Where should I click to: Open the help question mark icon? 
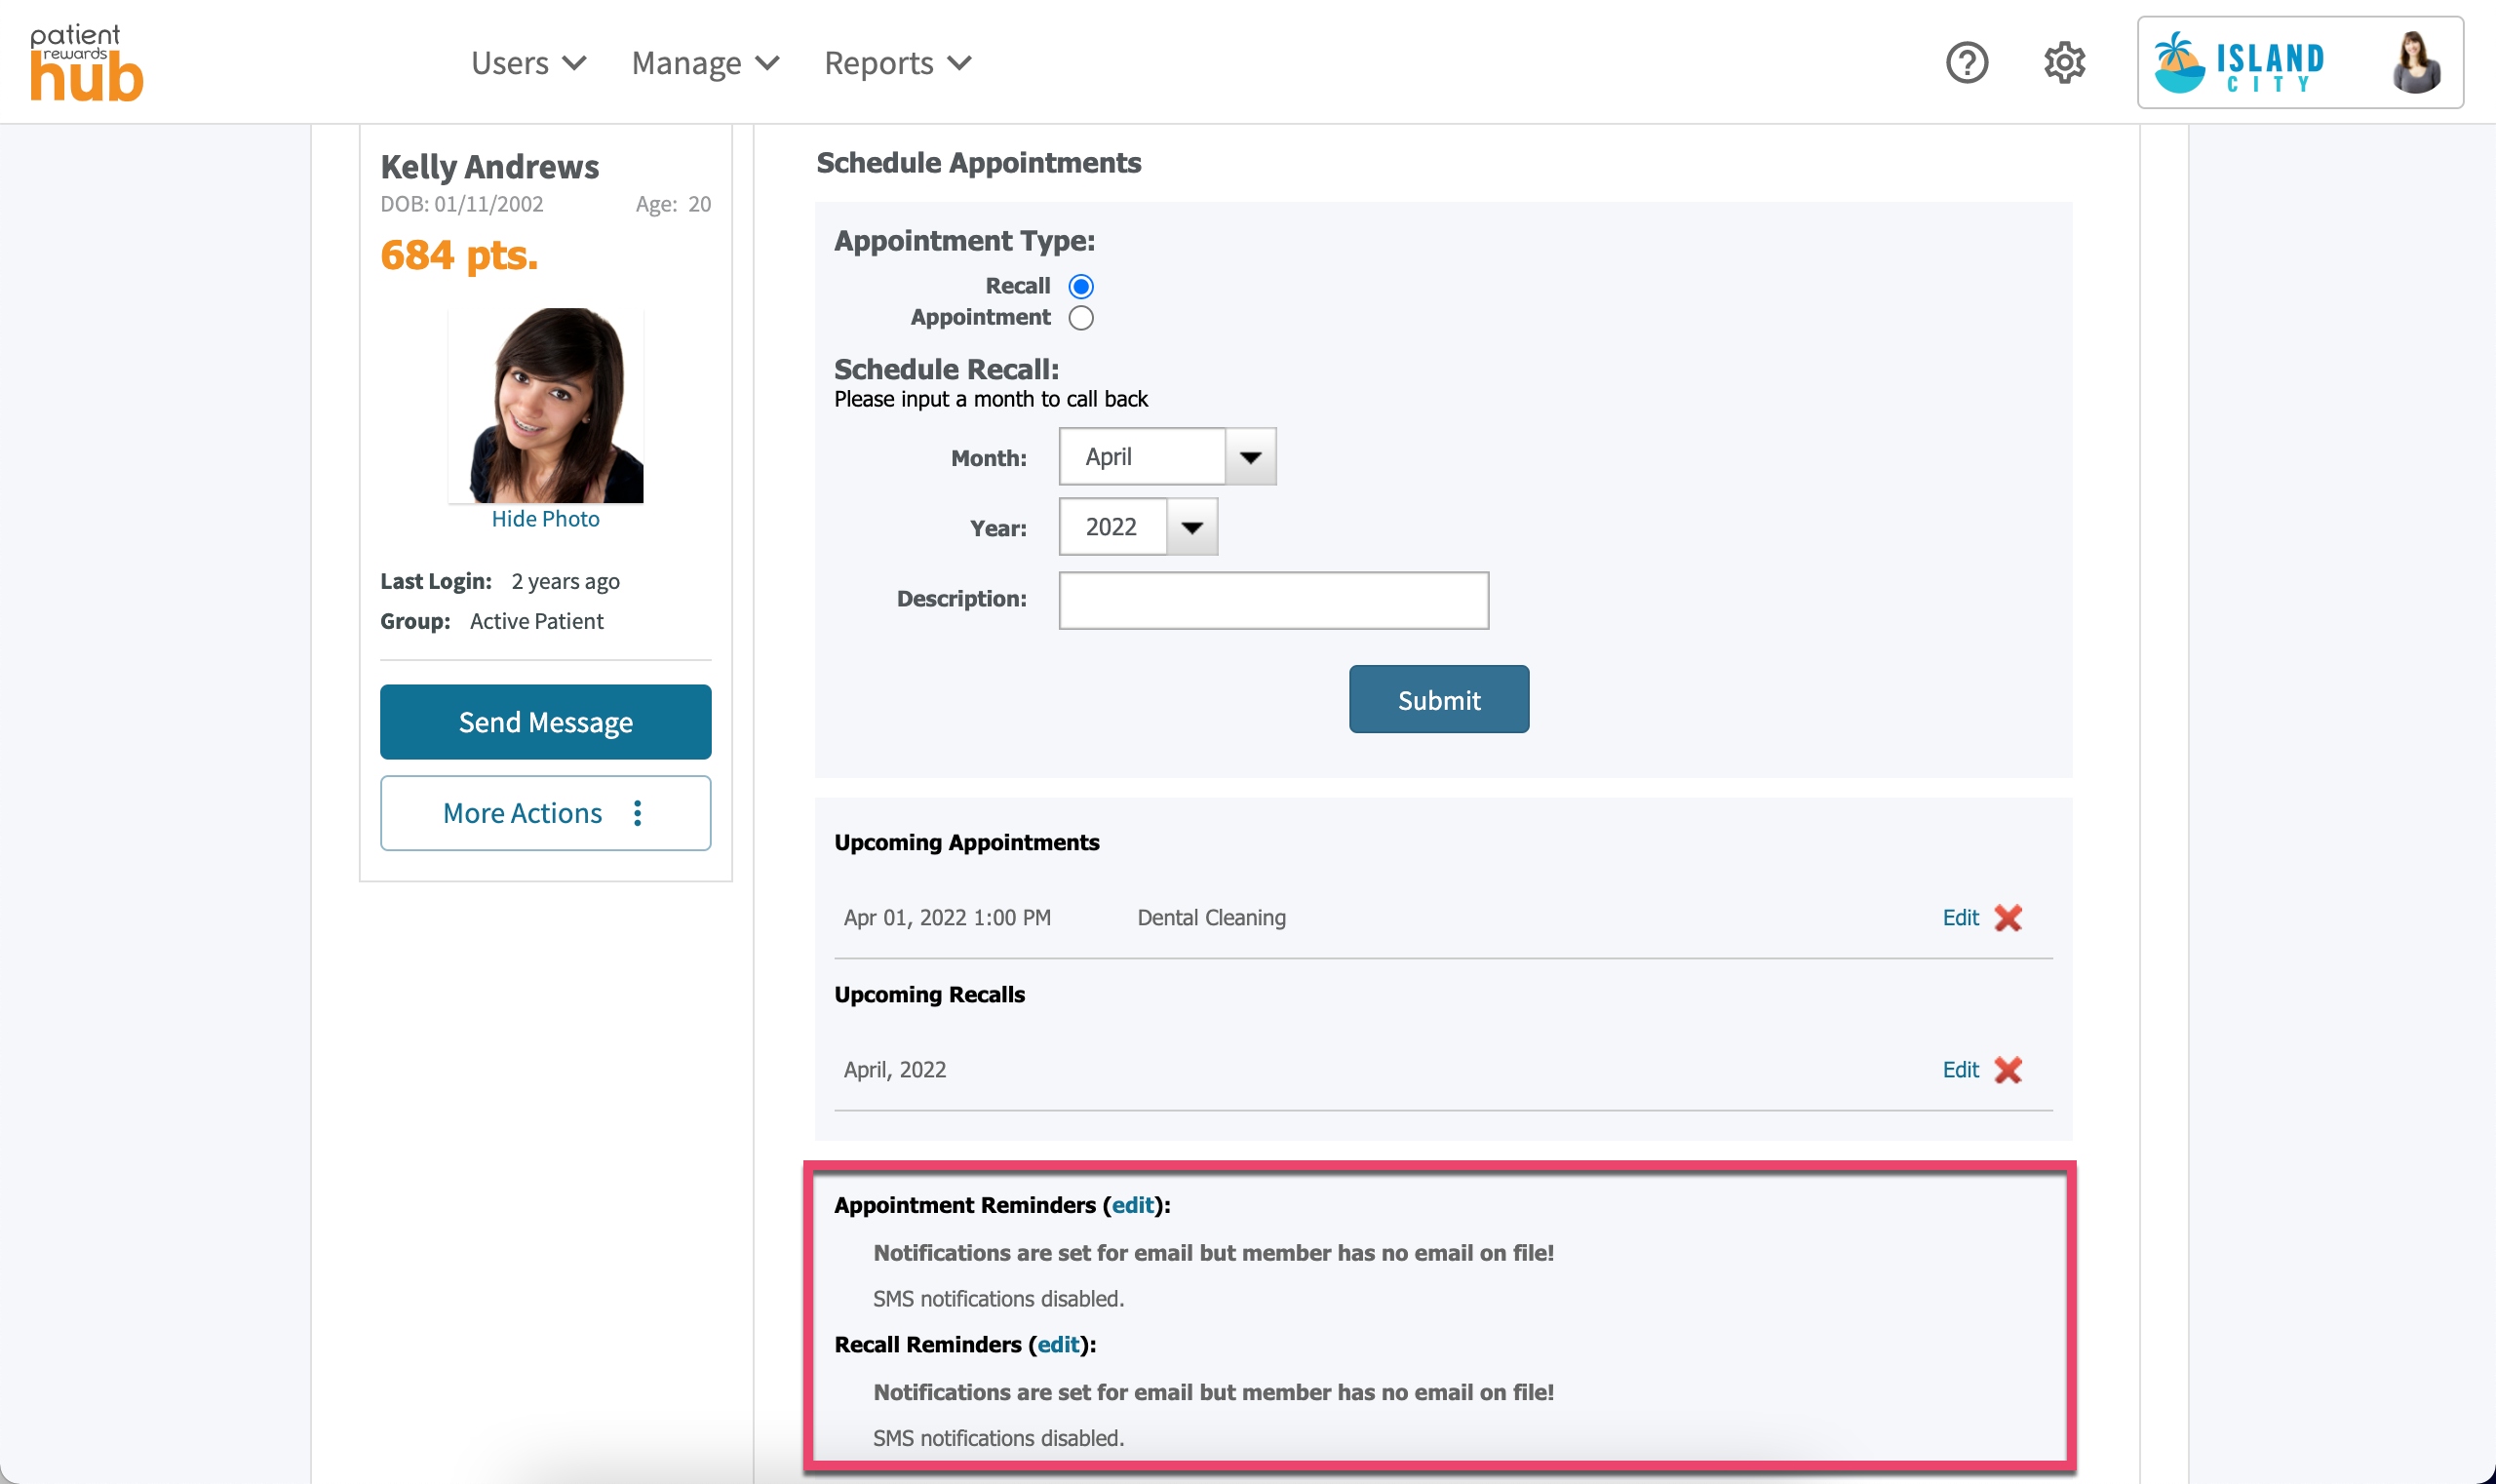pos(1966,63)
